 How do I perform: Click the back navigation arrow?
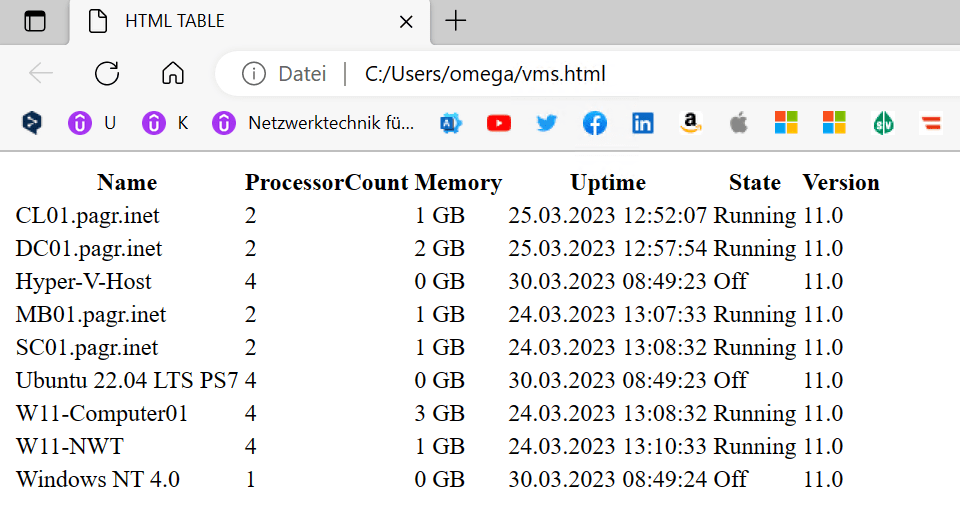pyautogui.click(x=41, y=73)
